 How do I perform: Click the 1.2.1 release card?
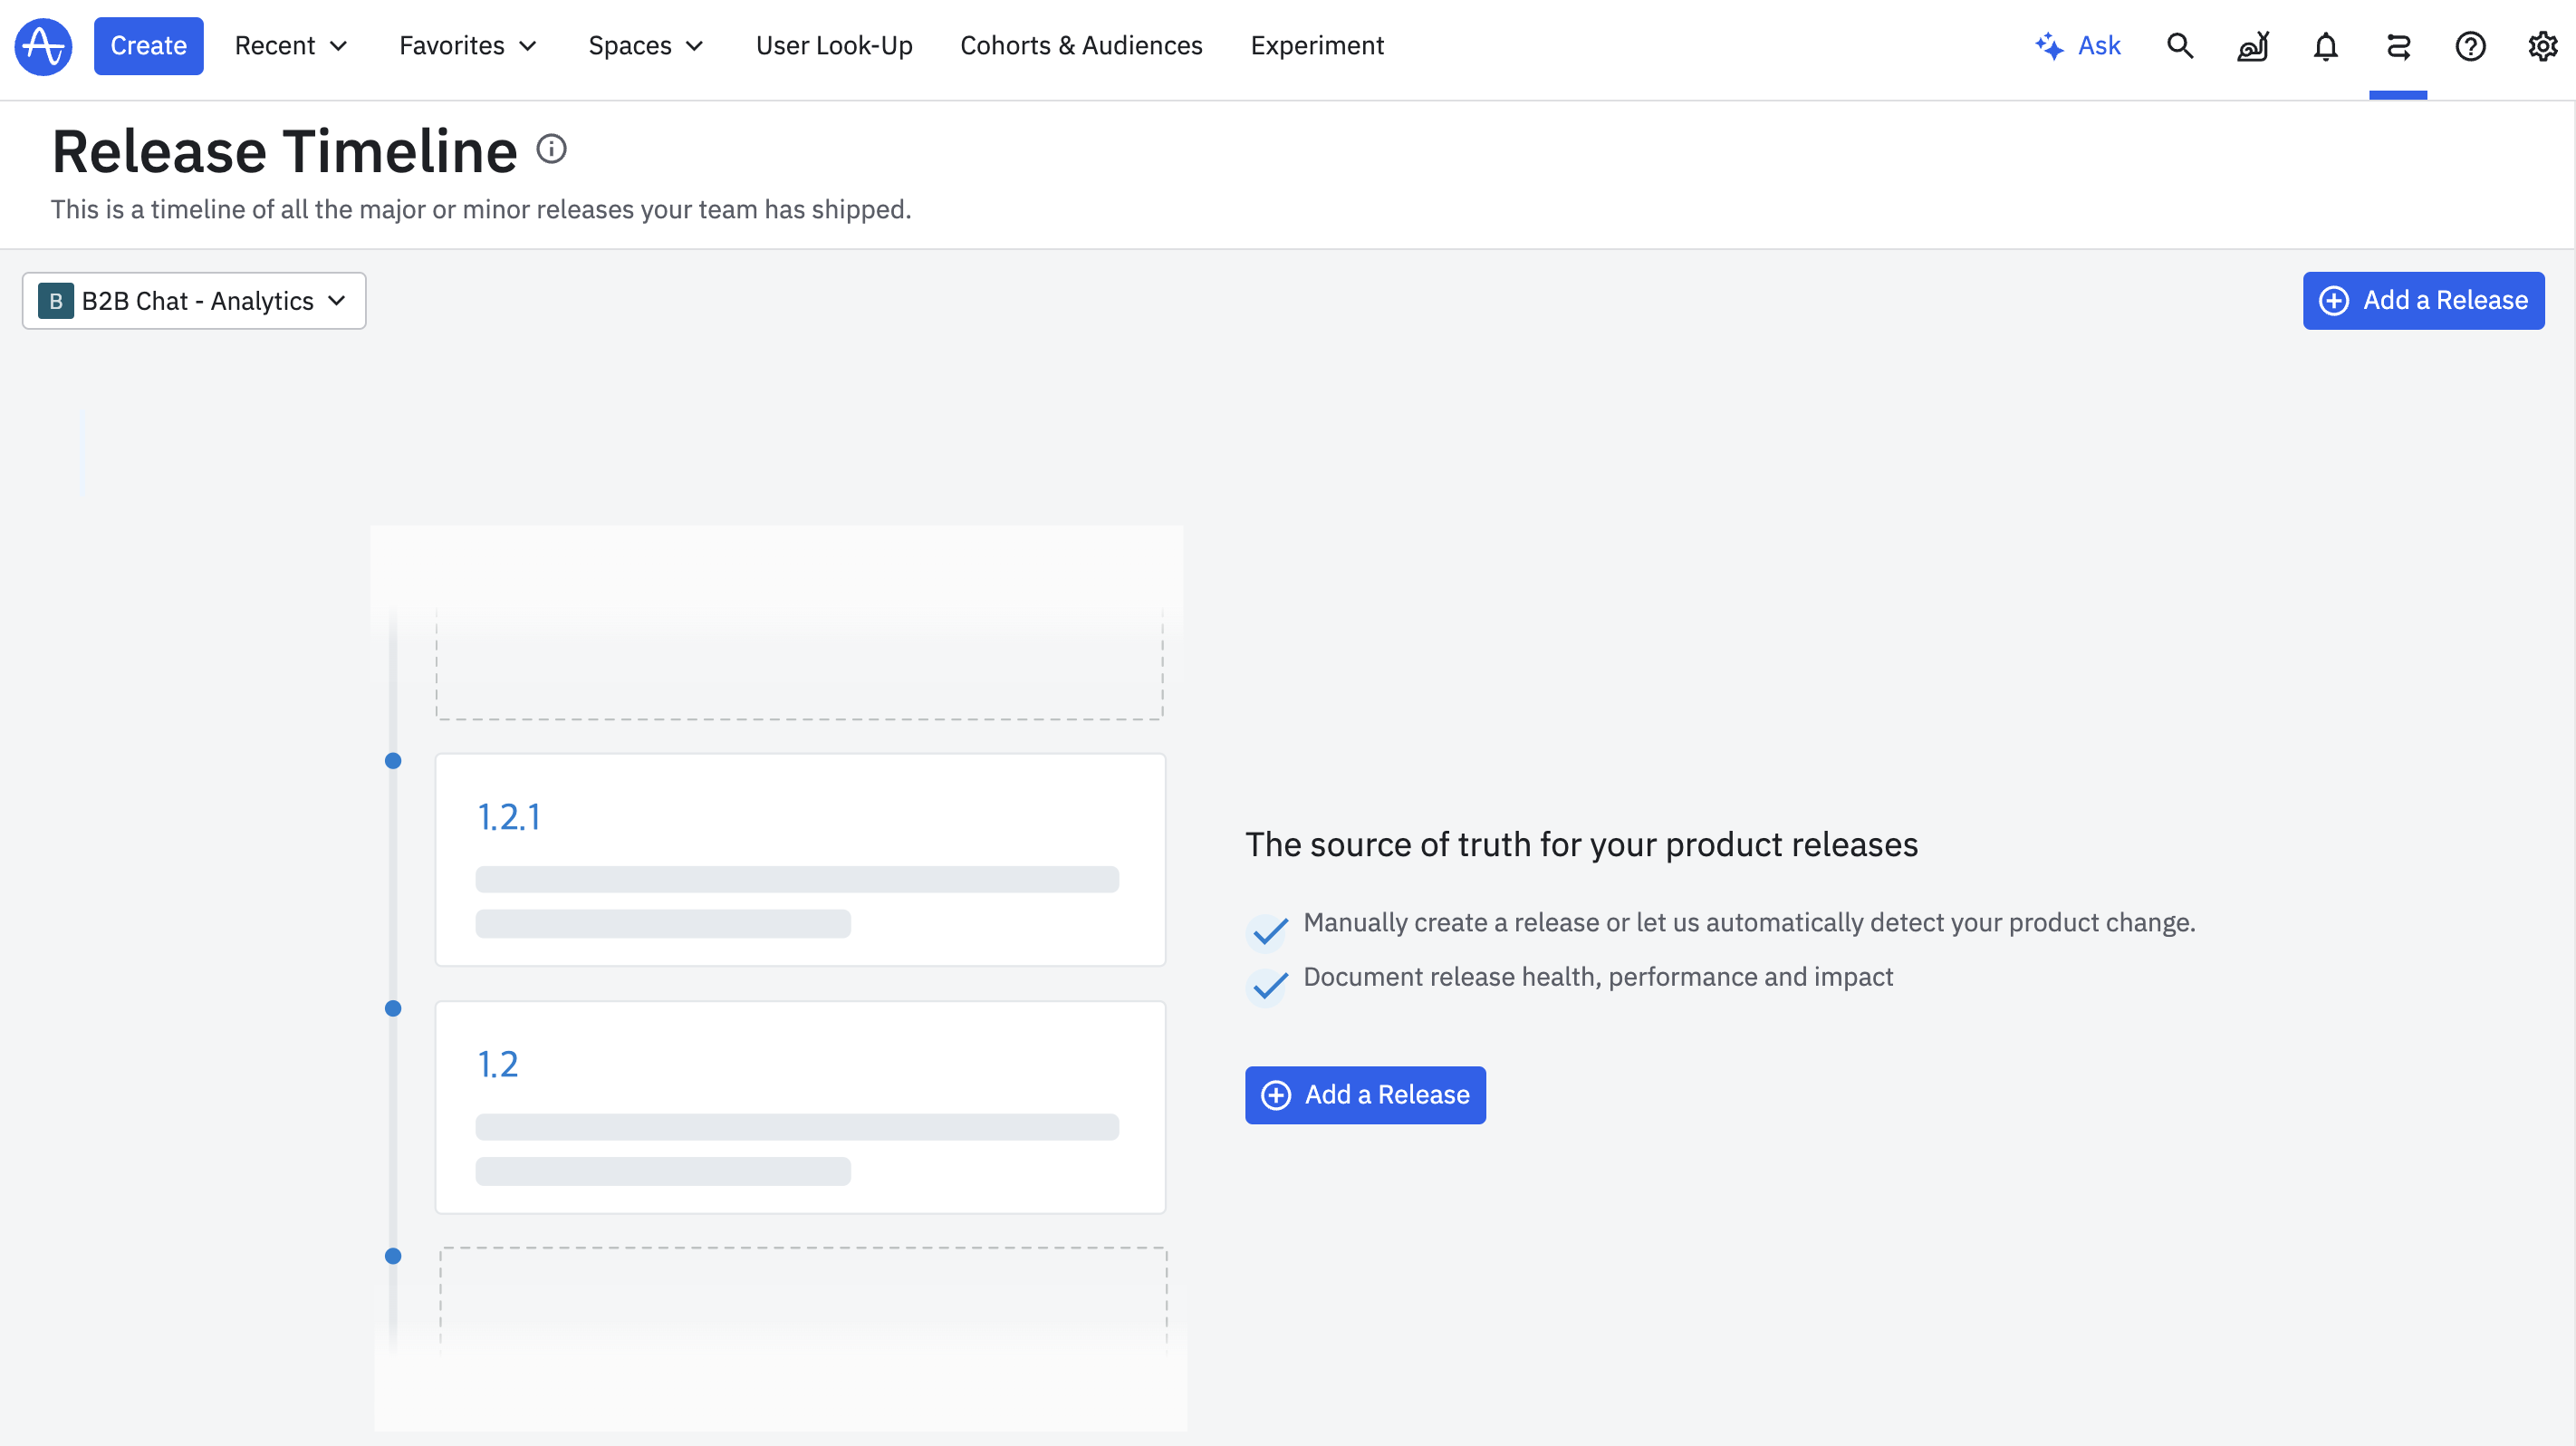[800, 860]
